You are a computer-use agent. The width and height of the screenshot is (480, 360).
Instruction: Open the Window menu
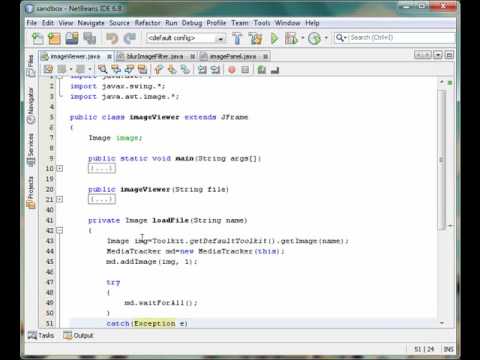pyautogui.click(x=287, y=23)
